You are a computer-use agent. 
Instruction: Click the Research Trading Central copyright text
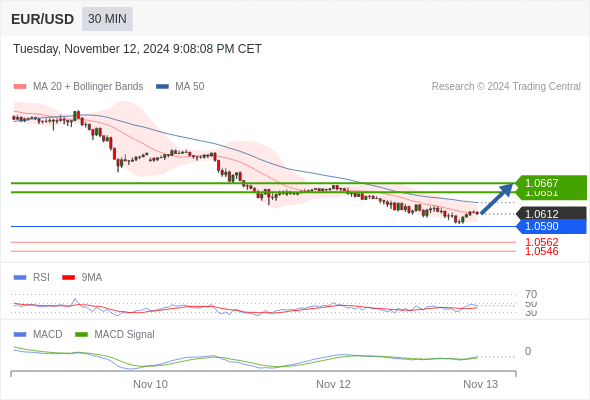coord(506,87)
